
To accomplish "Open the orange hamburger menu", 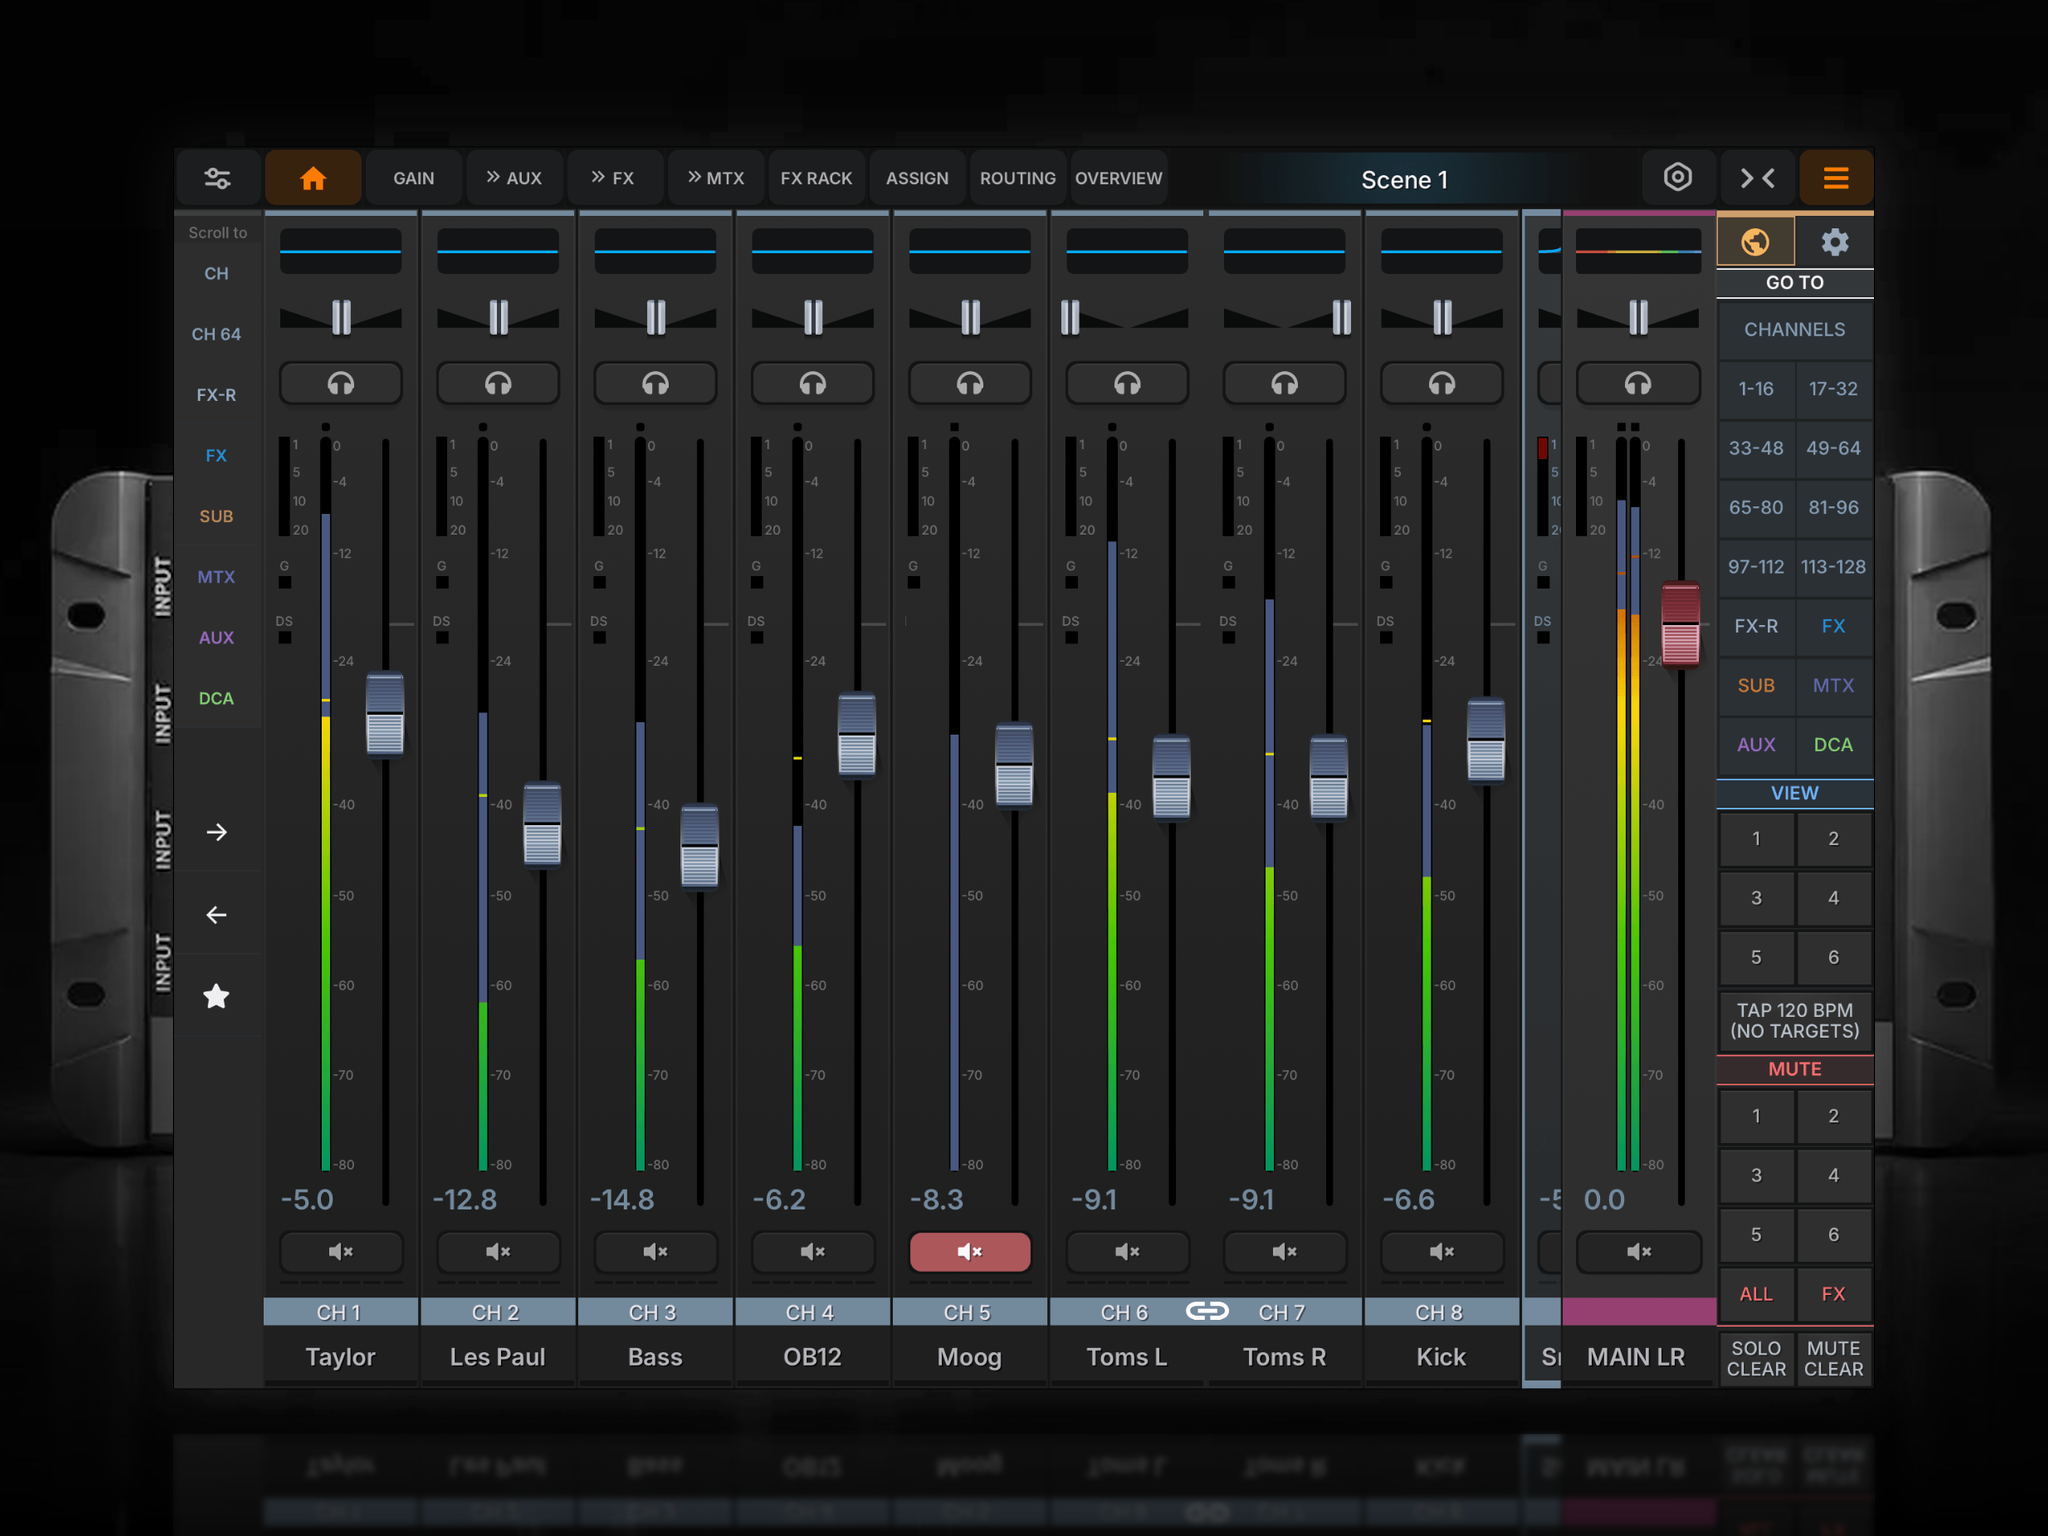I will 1835,178.
